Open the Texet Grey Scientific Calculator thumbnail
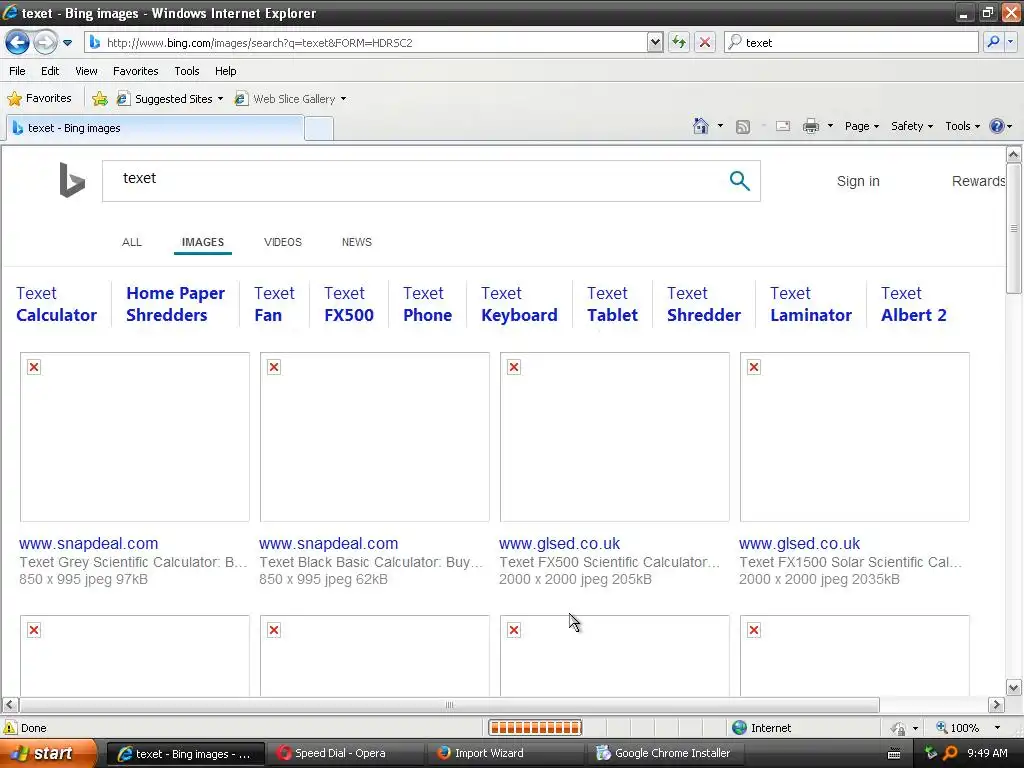The height and width of the screenshot is (768, 1024). pos(135,437)
